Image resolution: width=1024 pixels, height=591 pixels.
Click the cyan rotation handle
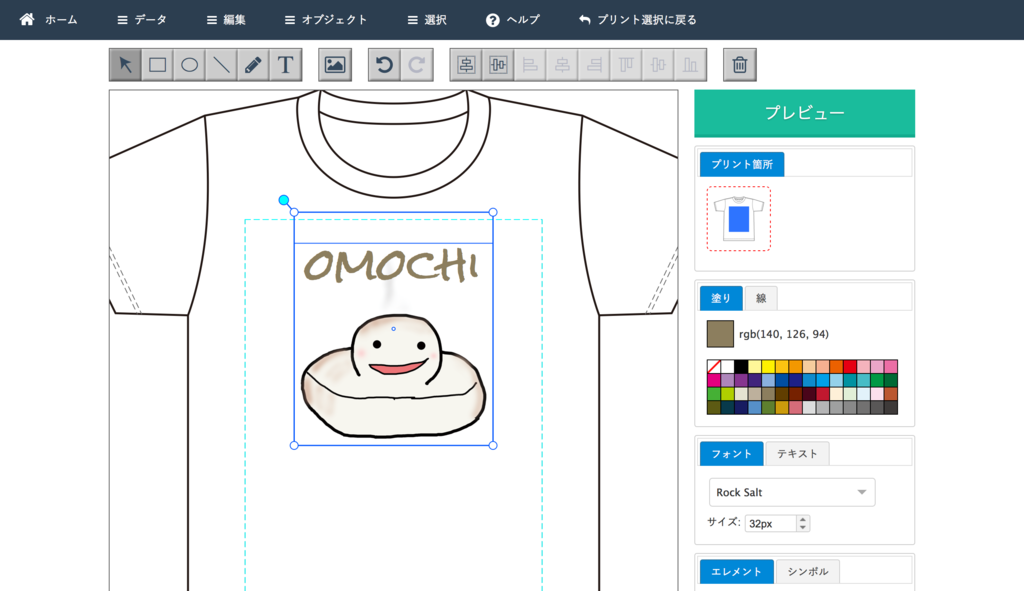(x=283, y=200)
